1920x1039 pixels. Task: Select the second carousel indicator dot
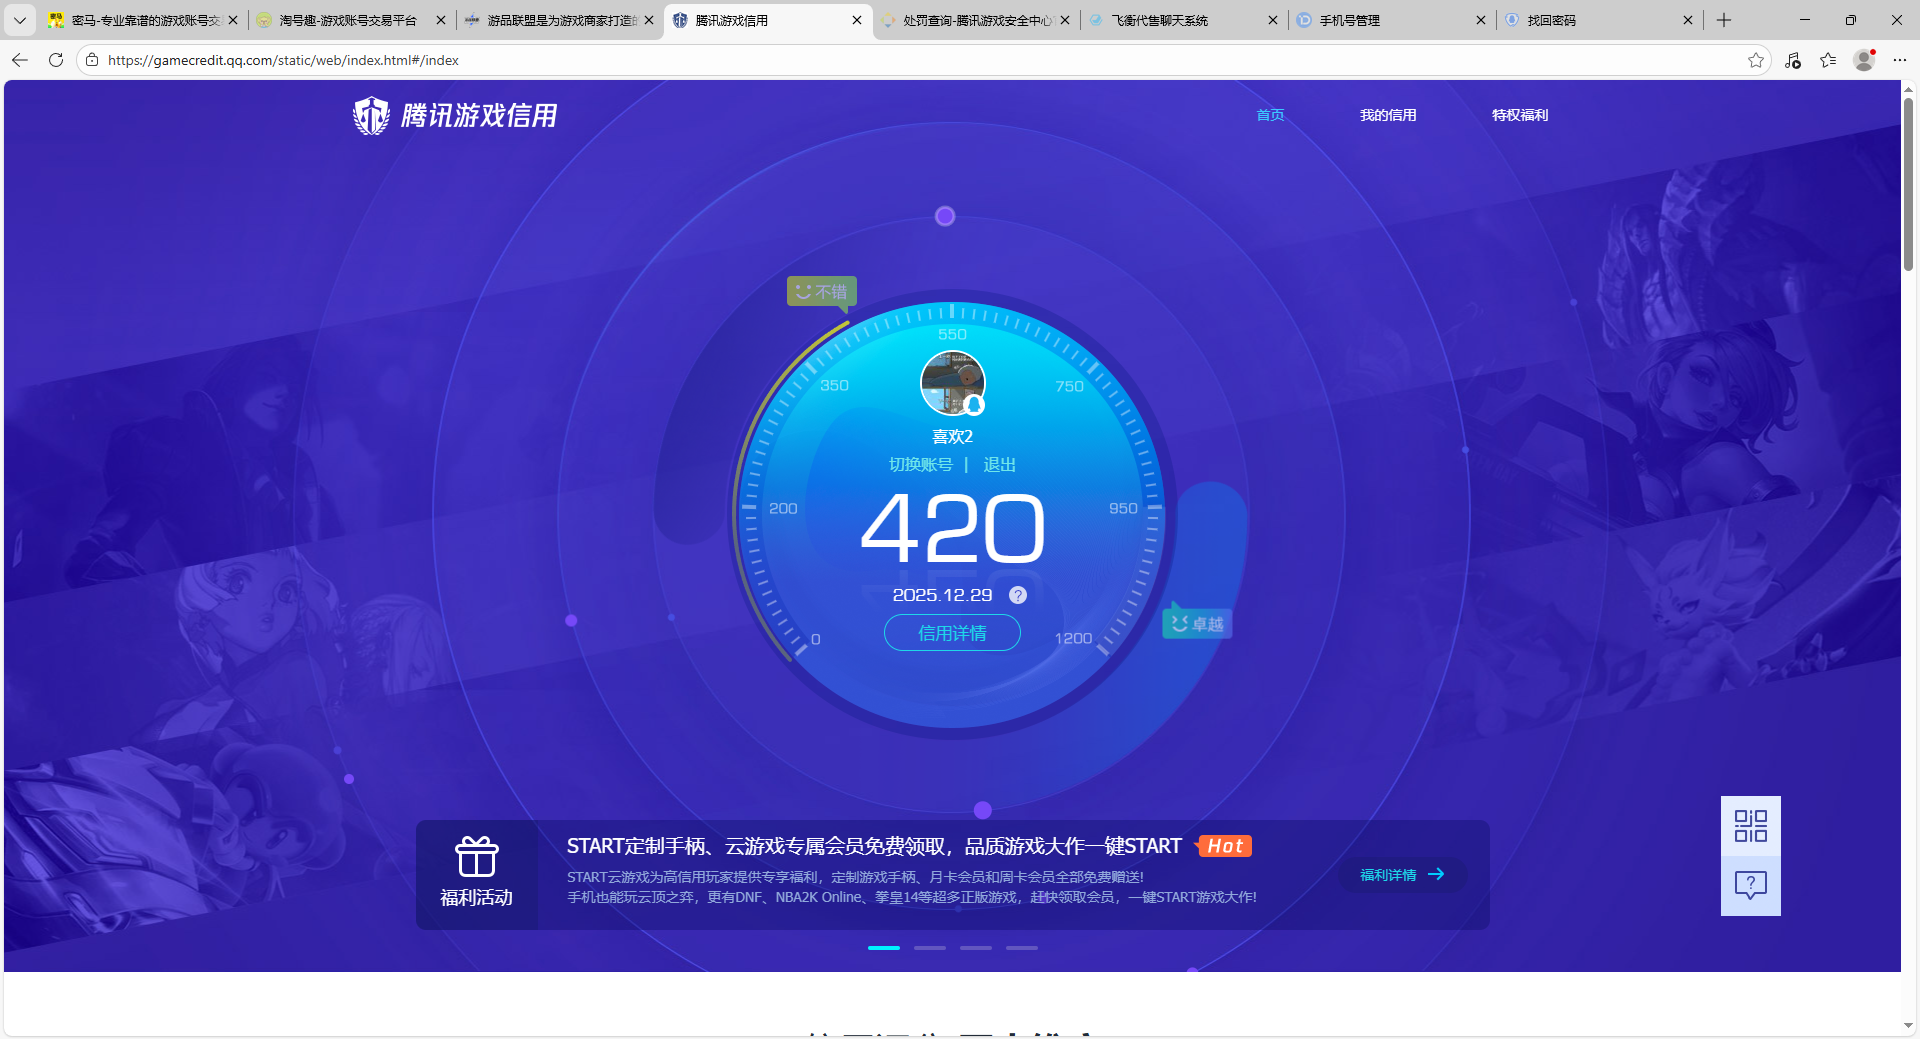(929, 948)
